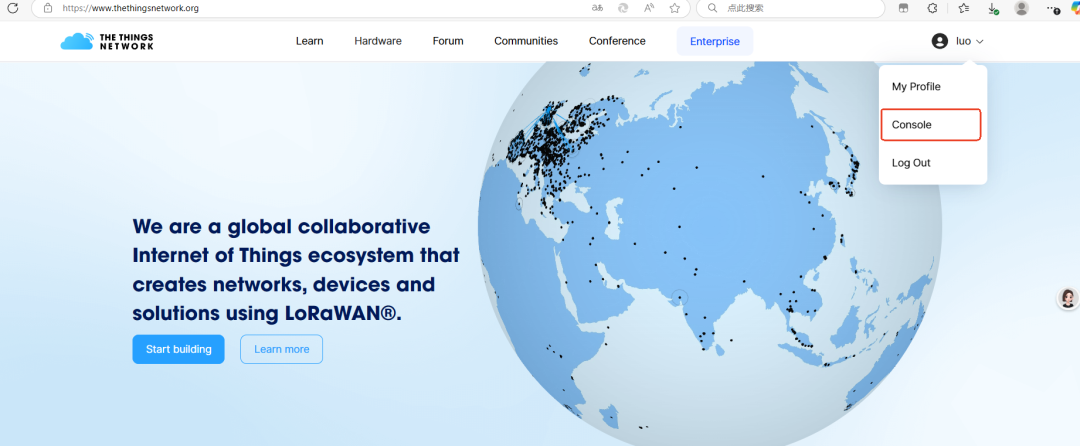This screenshot has height=446, width=1080.
Task: Click the read aloud icon
Action: pos(649,8)
